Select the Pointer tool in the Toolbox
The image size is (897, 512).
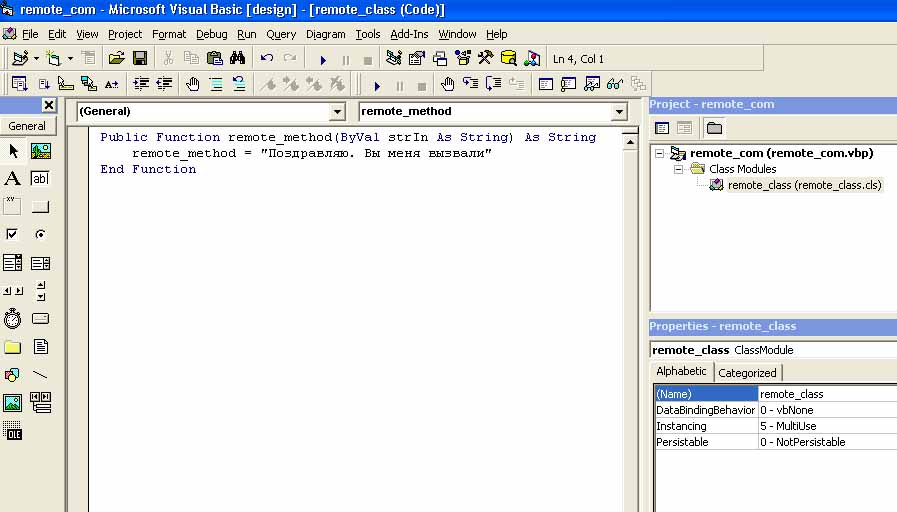(13, 151)
